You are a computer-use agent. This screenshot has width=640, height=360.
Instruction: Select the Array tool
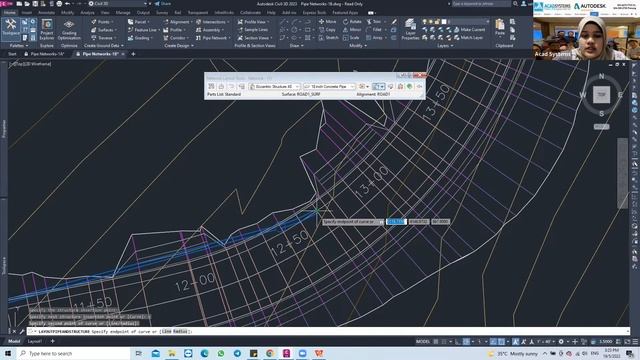click(374, 38)
